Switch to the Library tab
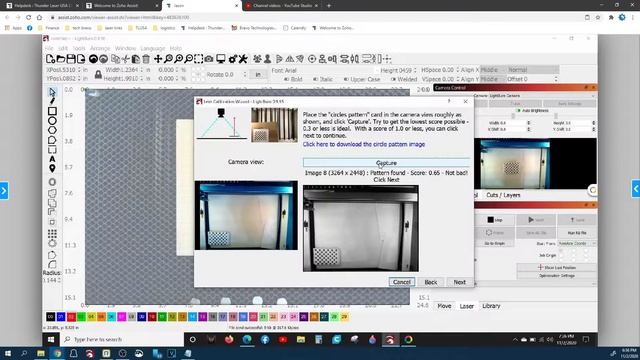This screenshot has width=640, height=360. click(x=491, y=306)
